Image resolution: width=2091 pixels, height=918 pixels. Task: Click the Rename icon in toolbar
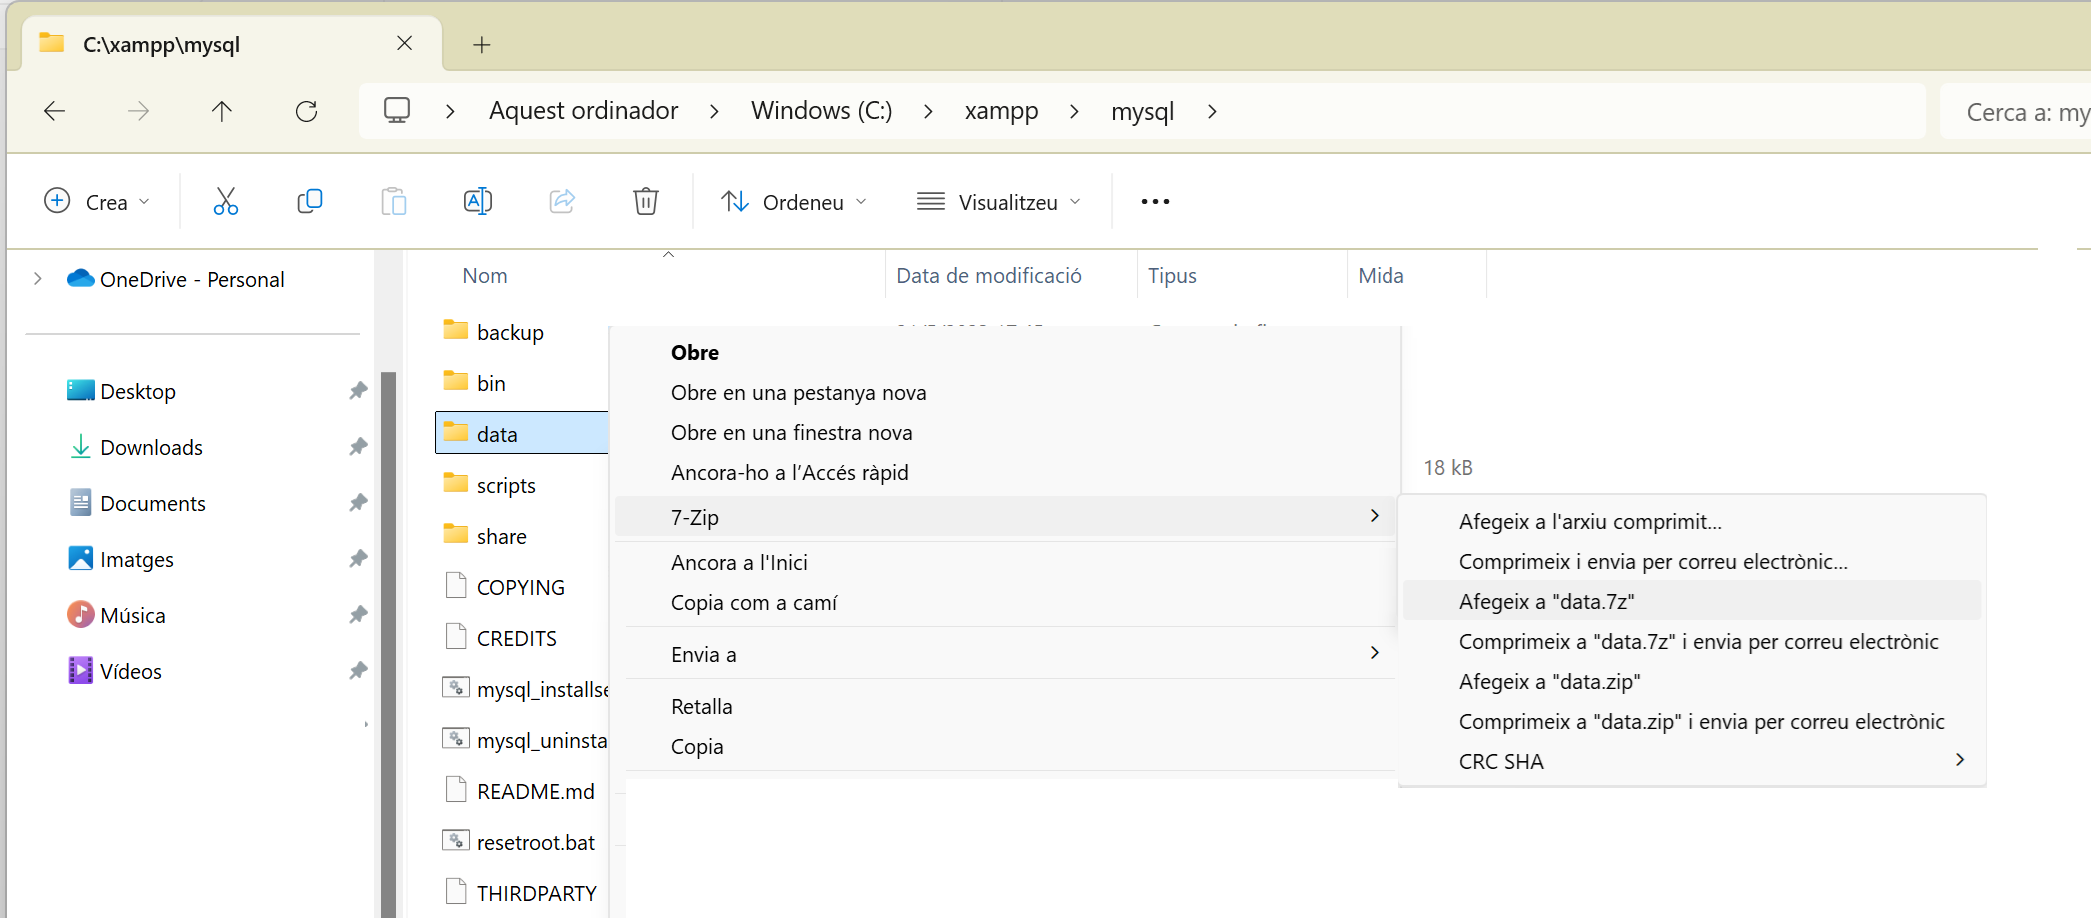coord(478,202)
